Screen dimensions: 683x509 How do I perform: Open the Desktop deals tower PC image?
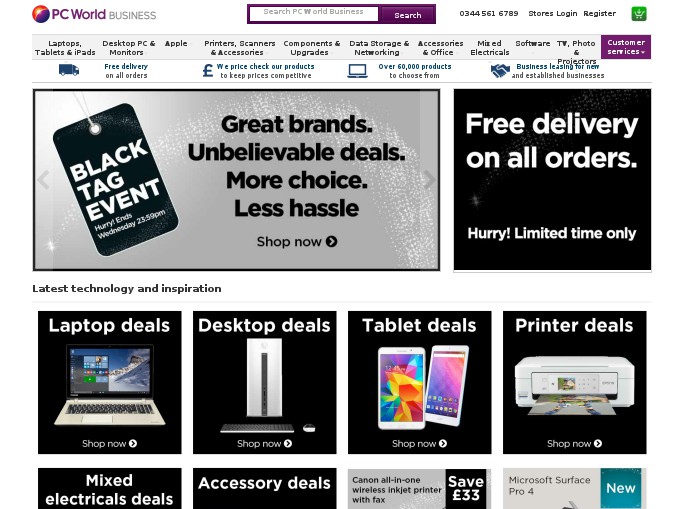264,378
